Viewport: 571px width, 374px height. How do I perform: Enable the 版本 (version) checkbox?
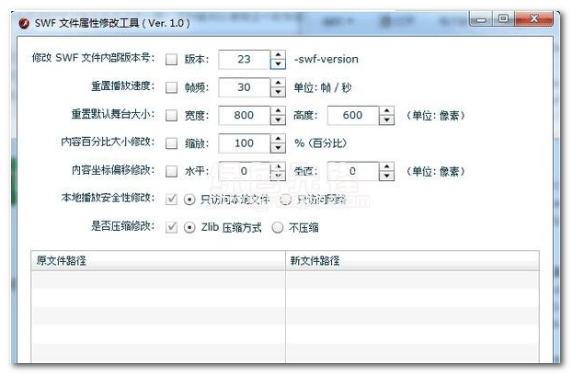pyautogui.click(x=171, y=59)
